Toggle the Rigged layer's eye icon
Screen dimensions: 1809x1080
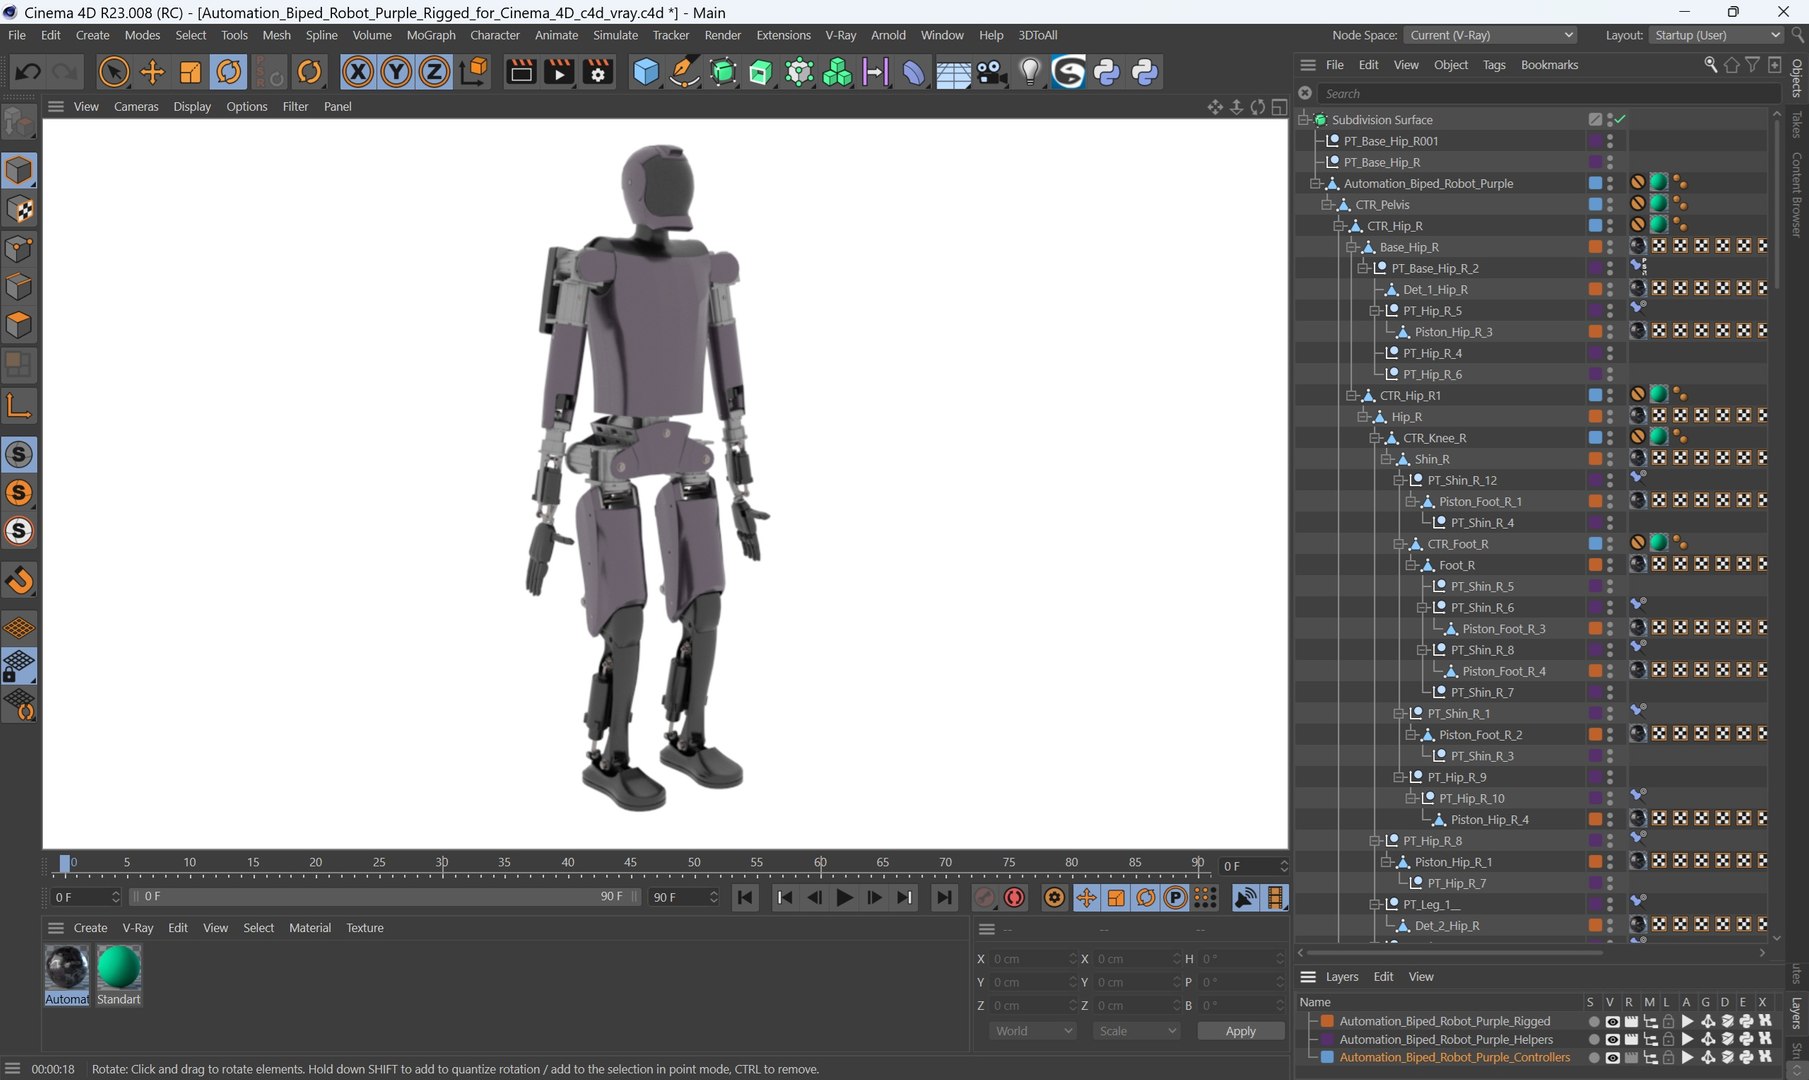(1612, 1022)
